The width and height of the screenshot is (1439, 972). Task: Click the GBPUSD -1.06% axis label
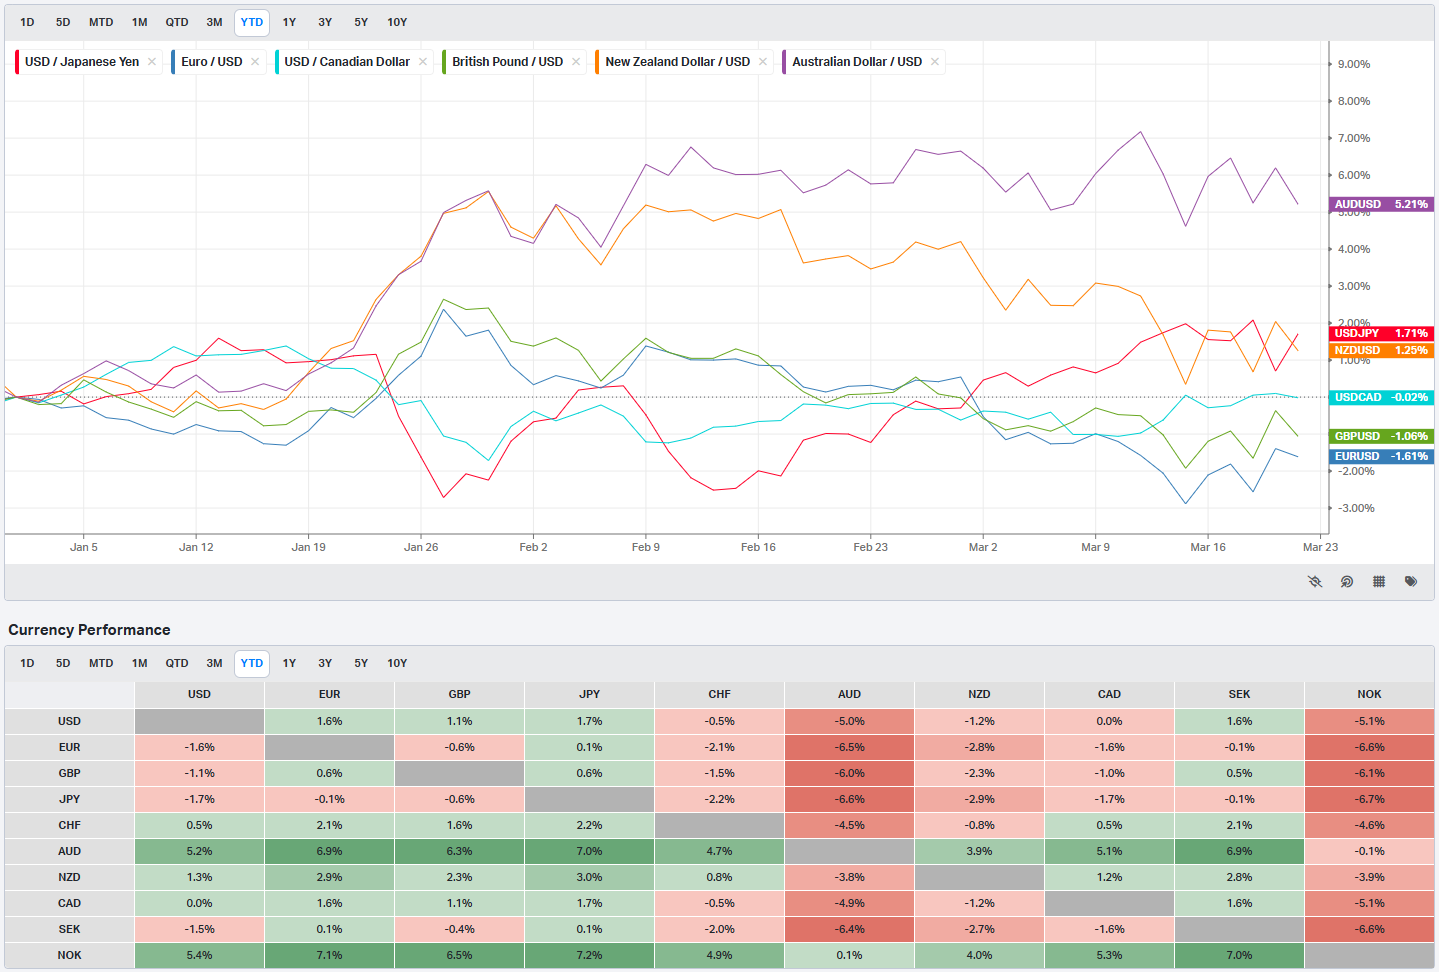click(1381, 436)
